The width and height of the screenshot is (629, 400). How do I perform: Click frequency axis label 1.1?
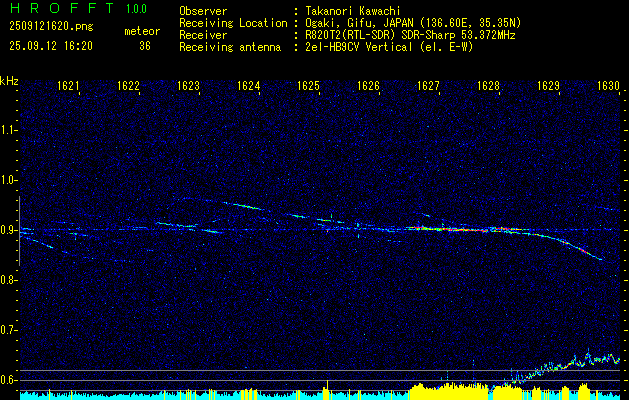[9, 130]
